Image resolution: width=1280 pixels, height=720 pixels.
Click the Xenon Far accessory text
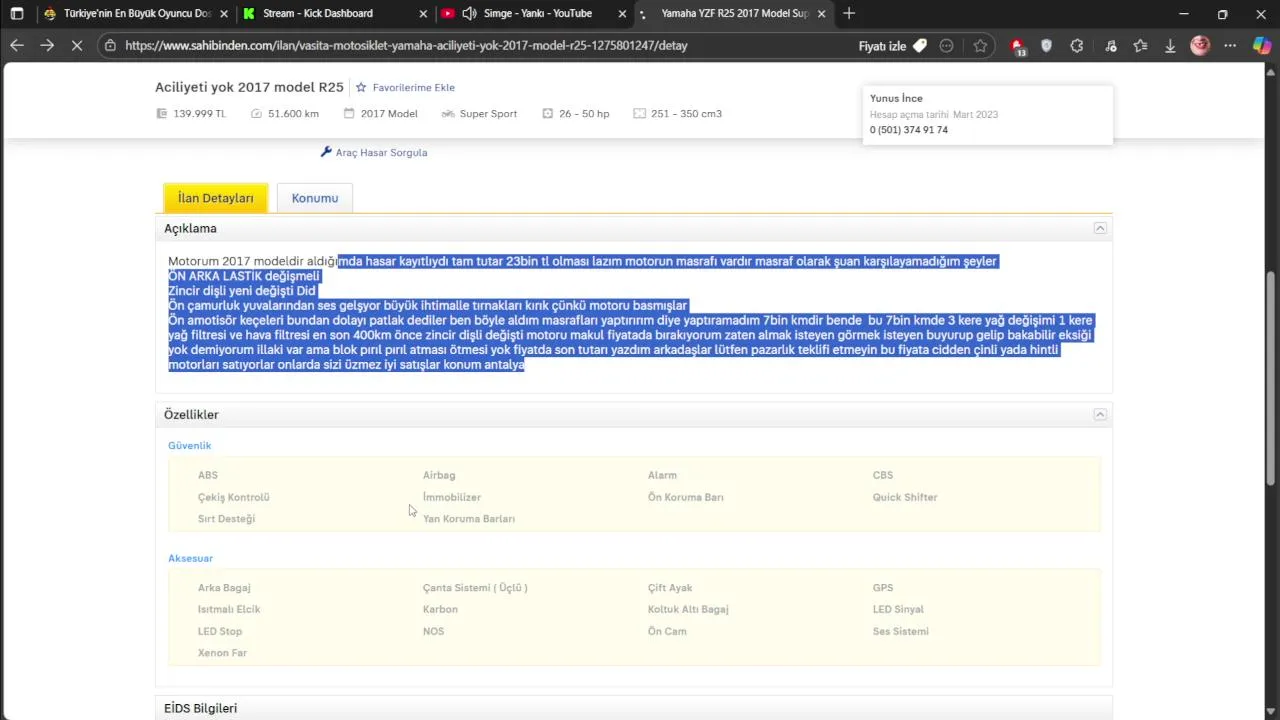point(222,653)
